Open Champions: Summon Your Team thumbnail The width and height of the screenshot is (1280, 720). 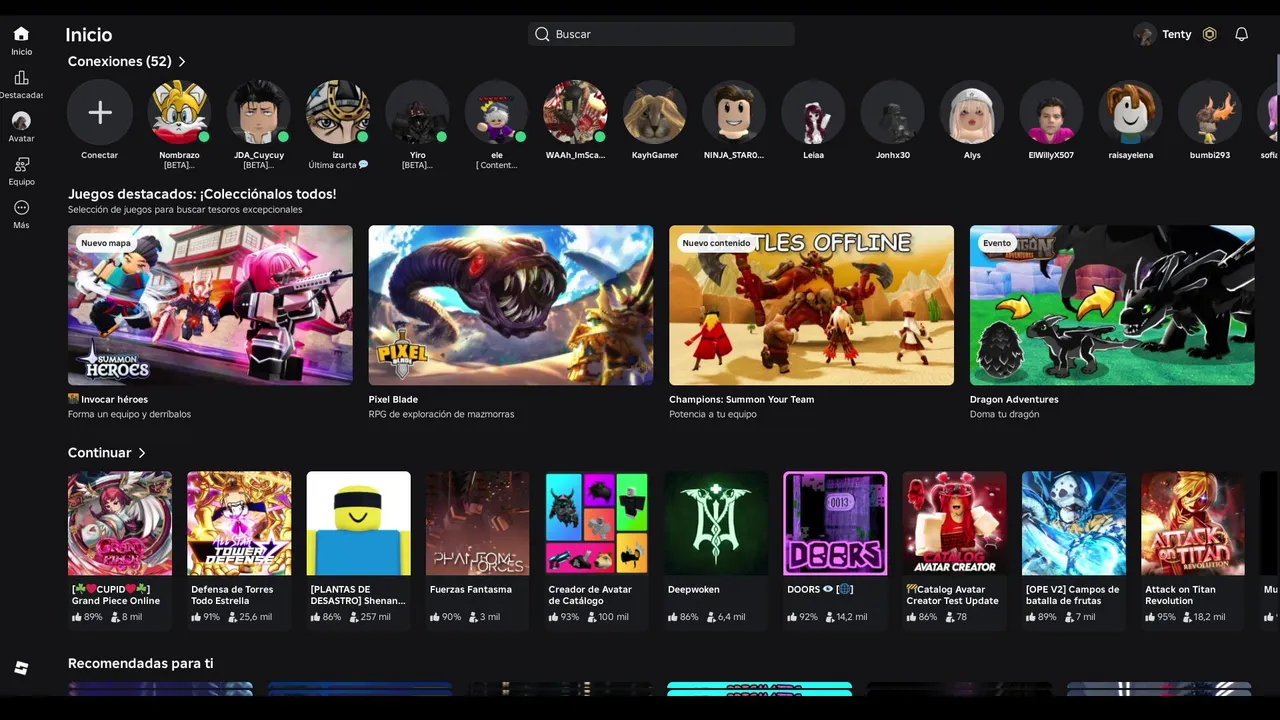click(812, 305)
